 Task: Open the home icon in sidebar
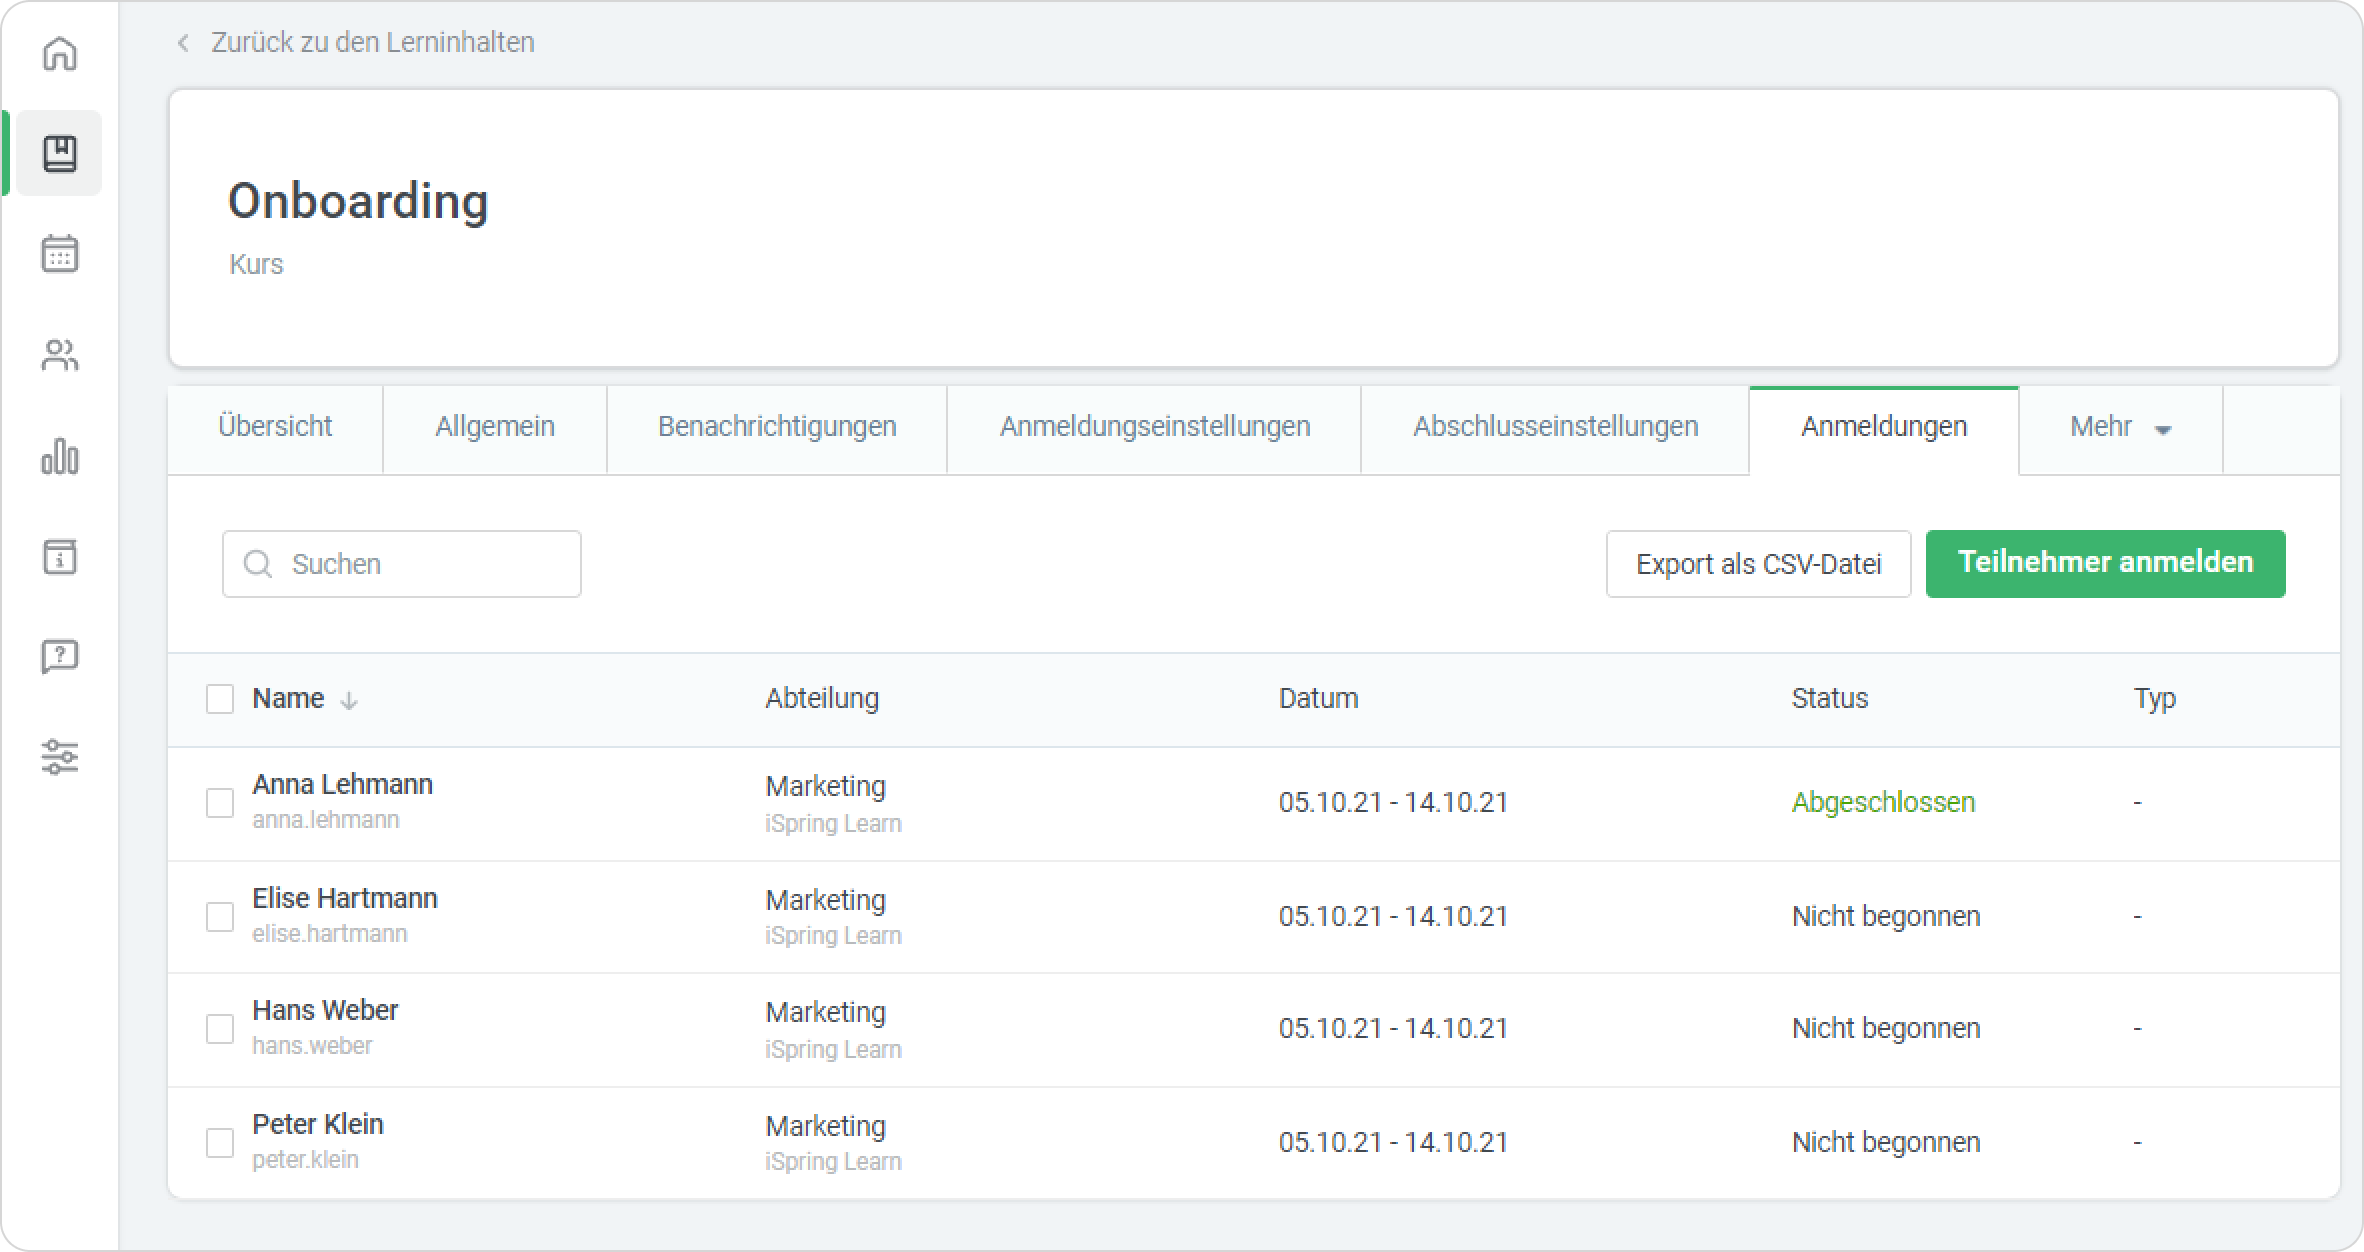(60, 54)
